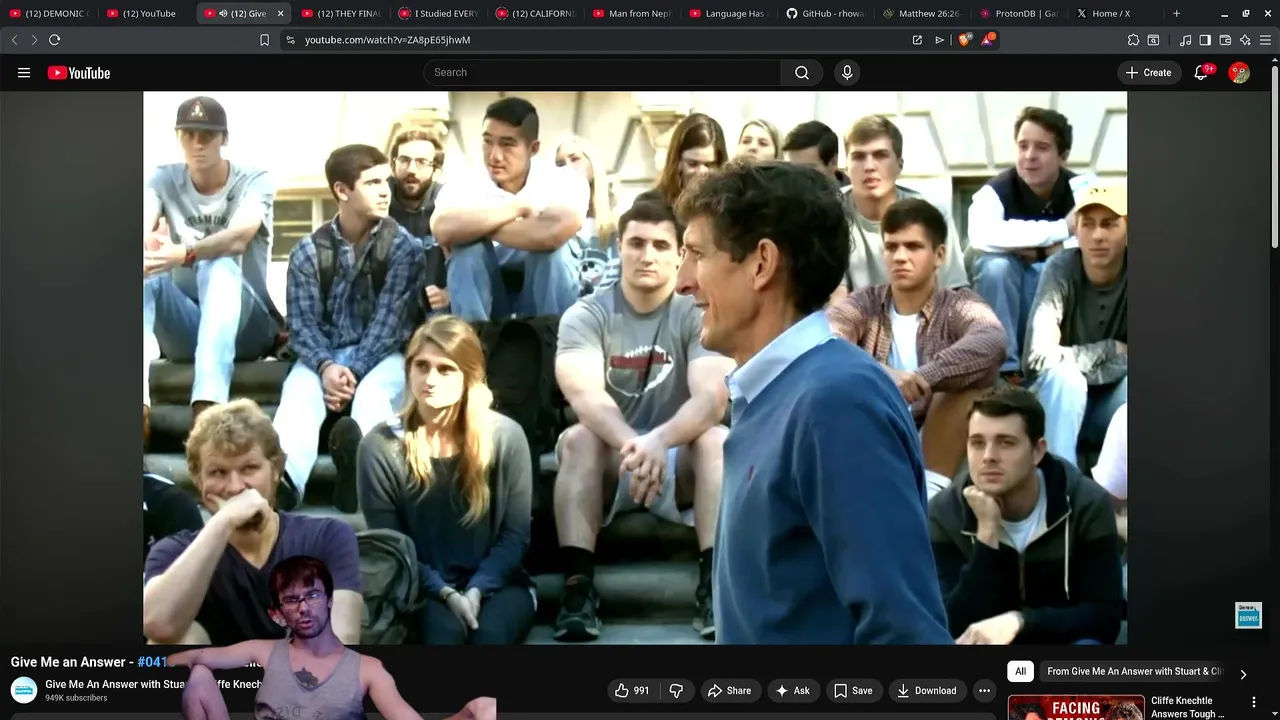Dislike the video with thumbs down
Viewport: 1280px width, 720px height.
click(676, 691)
